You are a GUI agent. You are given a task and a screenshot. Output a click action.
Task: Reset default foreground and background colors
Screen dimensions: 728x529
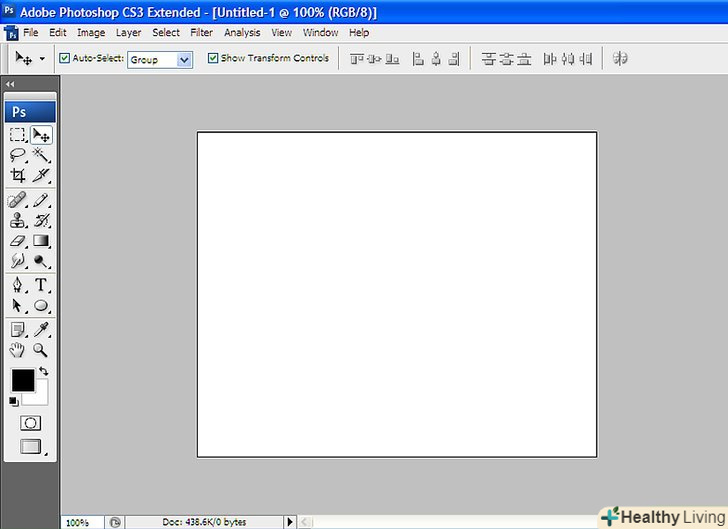click(x=13, y=401)
